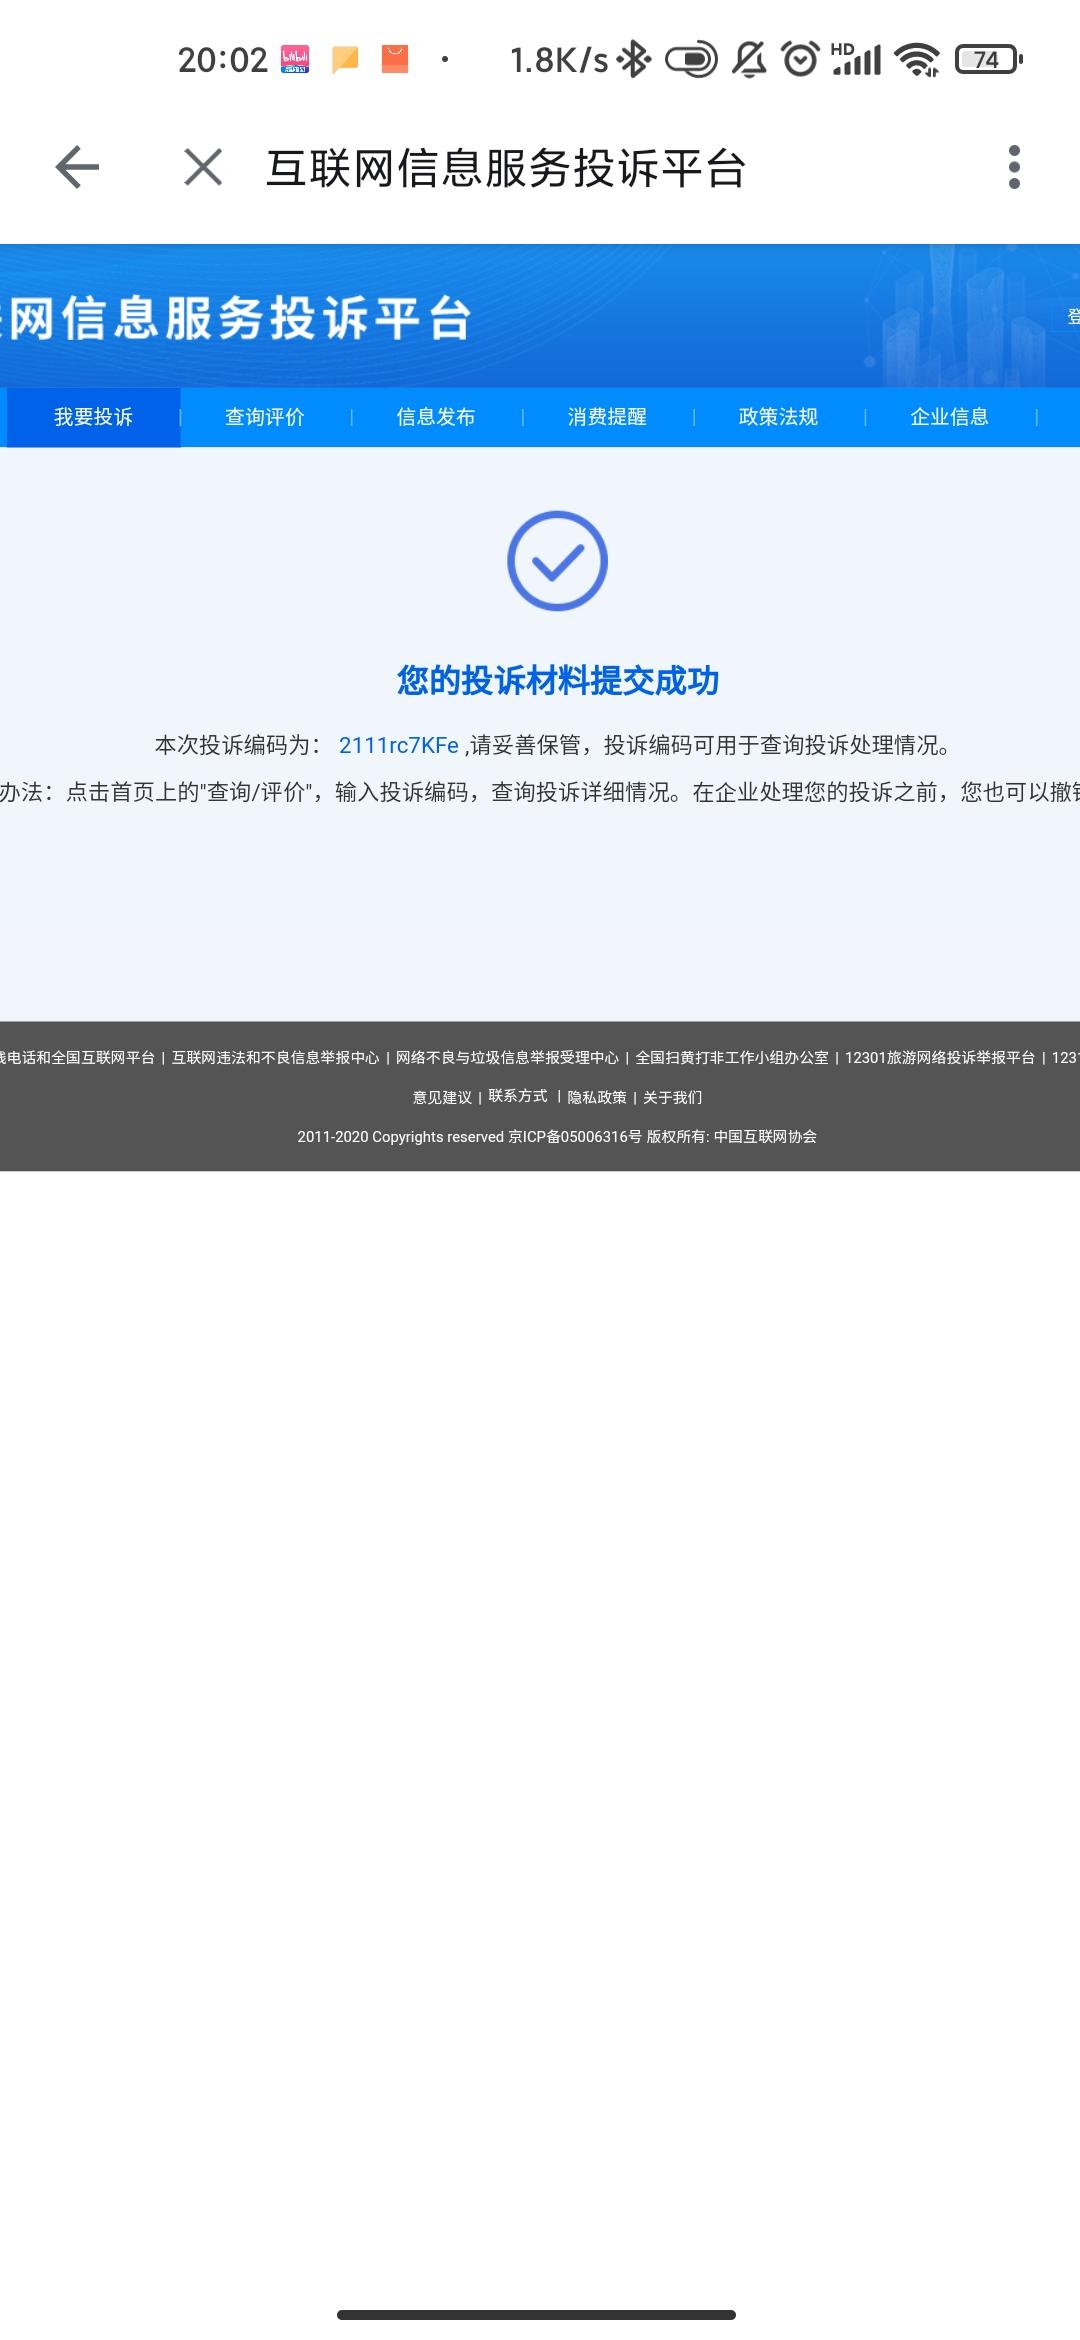Switch to the 查询评价 tab
This screenshot has height=2340, width=1080.
tap(265, 417)
